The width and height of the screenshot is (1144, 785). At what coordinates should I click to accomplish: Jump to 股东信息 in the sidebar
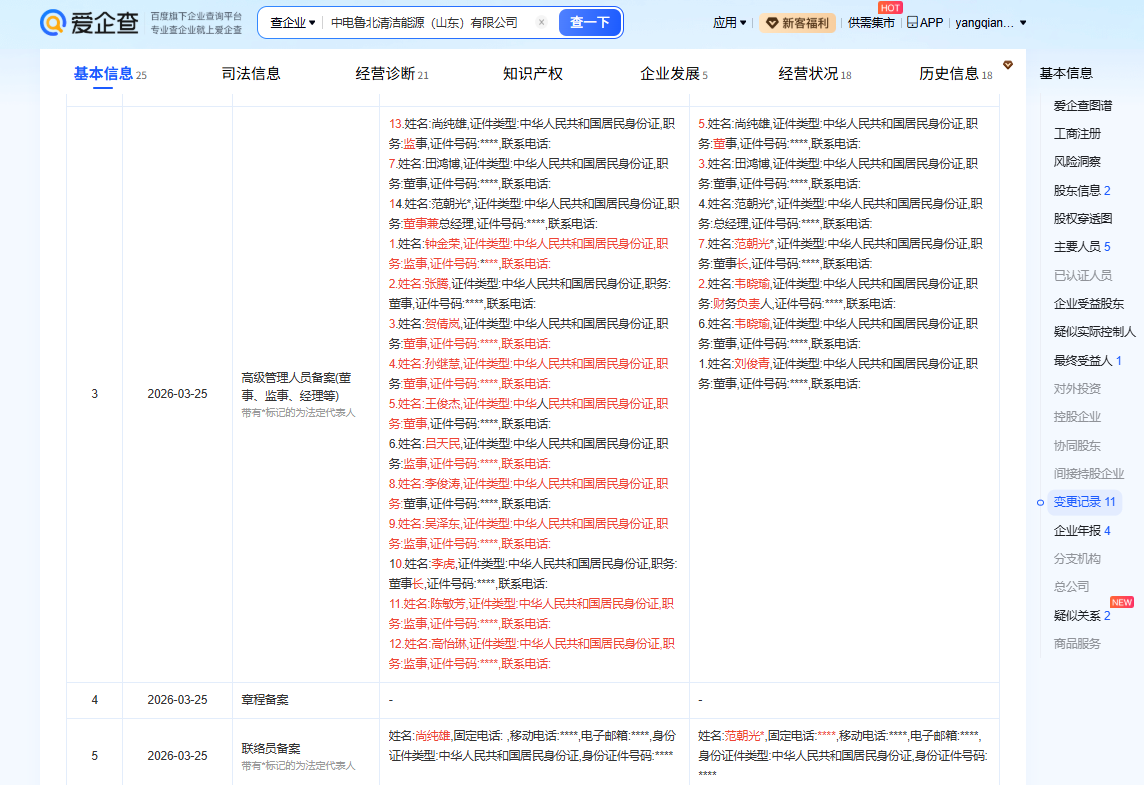pyautogui.click(x=1081, y=190)
